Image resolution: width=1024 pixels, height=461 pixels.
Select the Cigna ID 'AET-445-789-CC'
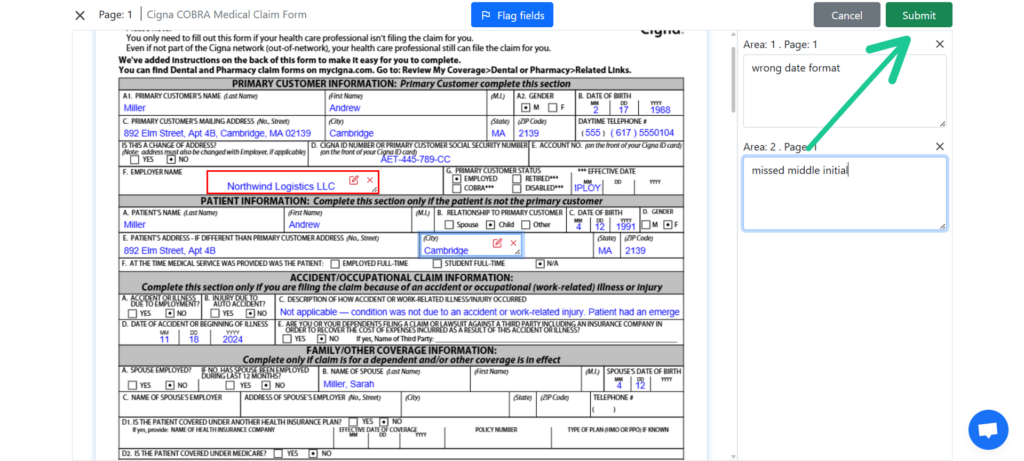pos(415,159)
